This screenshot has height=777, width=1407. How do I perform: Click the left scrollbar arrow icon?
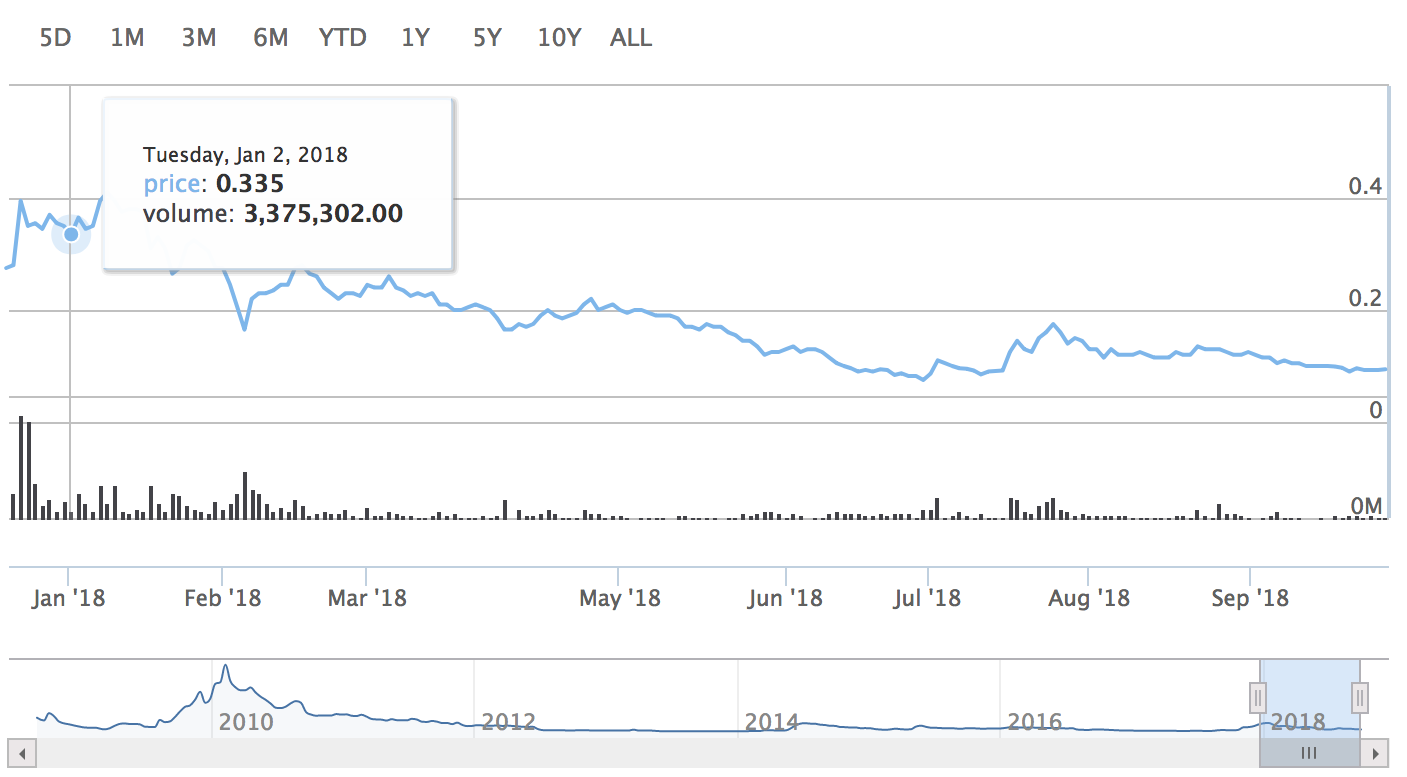[x=22, y=753]
